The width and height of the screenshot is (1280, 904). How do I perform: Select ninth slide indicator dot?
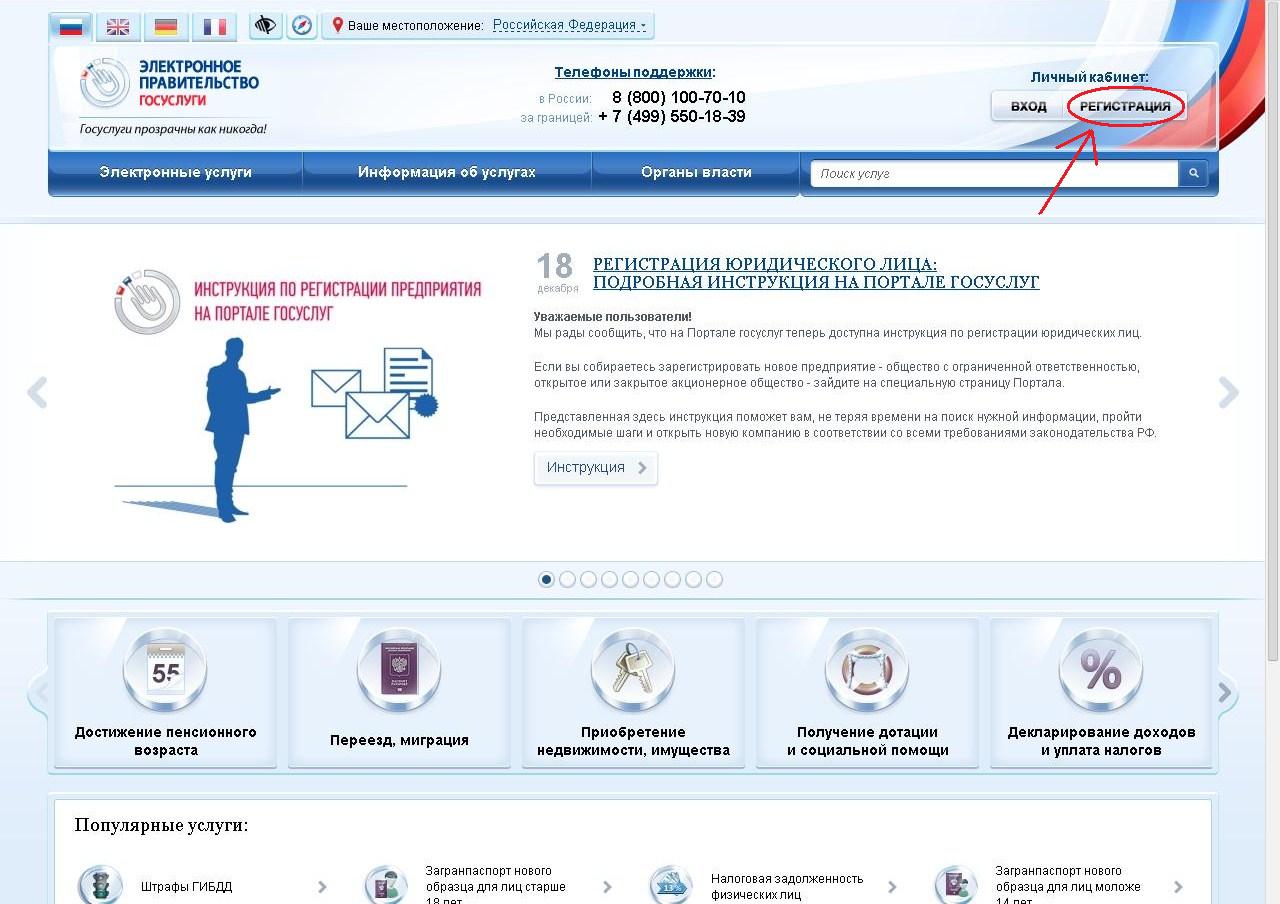point(714,579)
